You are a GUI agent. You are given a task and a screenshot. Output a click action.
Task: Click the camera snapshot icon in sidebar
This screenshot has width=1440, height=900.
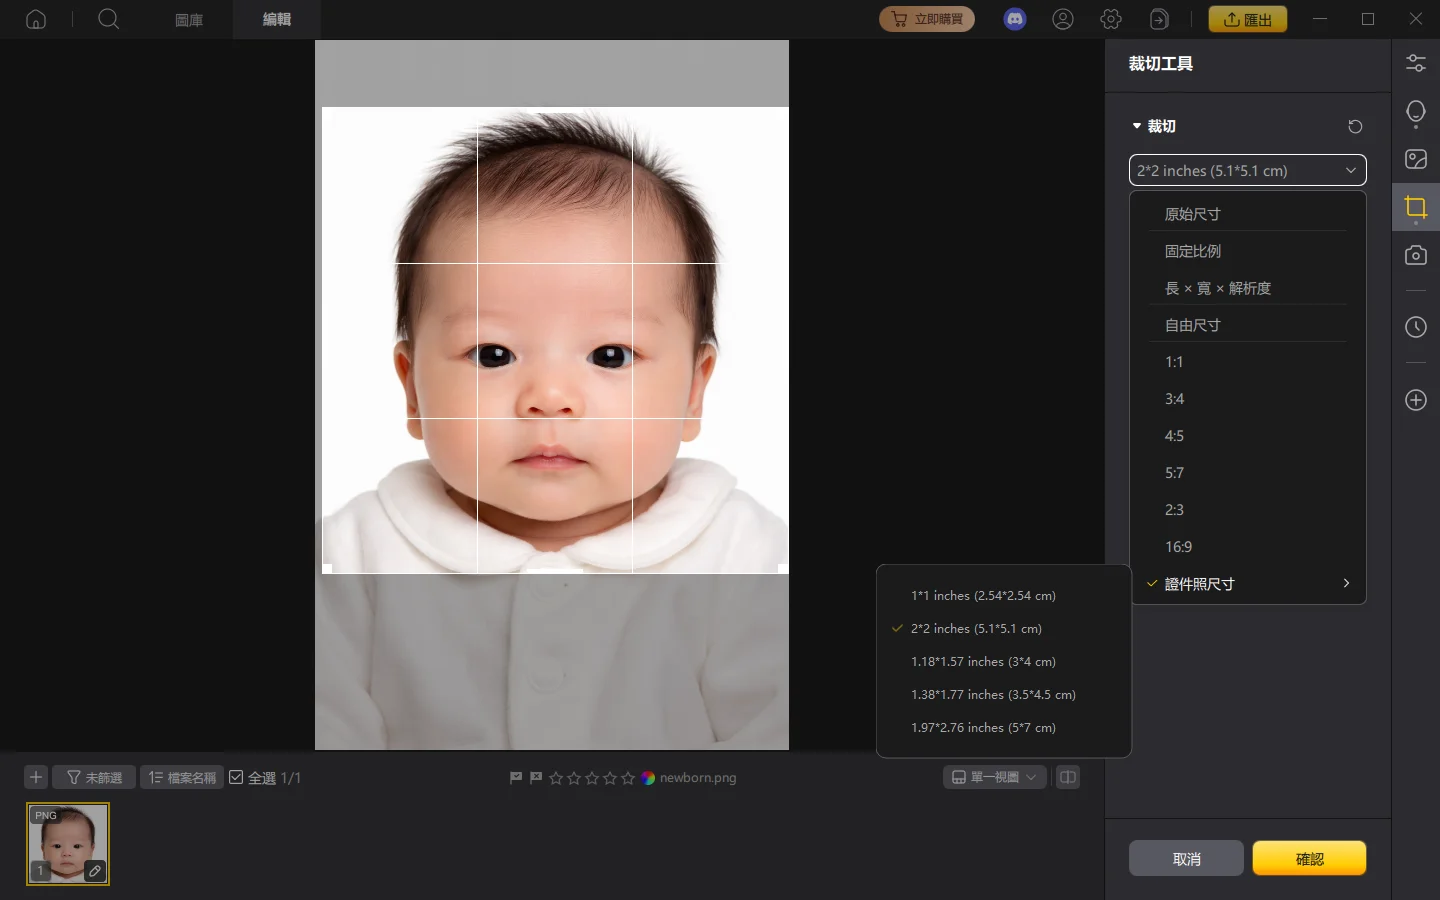[1416, 255]
